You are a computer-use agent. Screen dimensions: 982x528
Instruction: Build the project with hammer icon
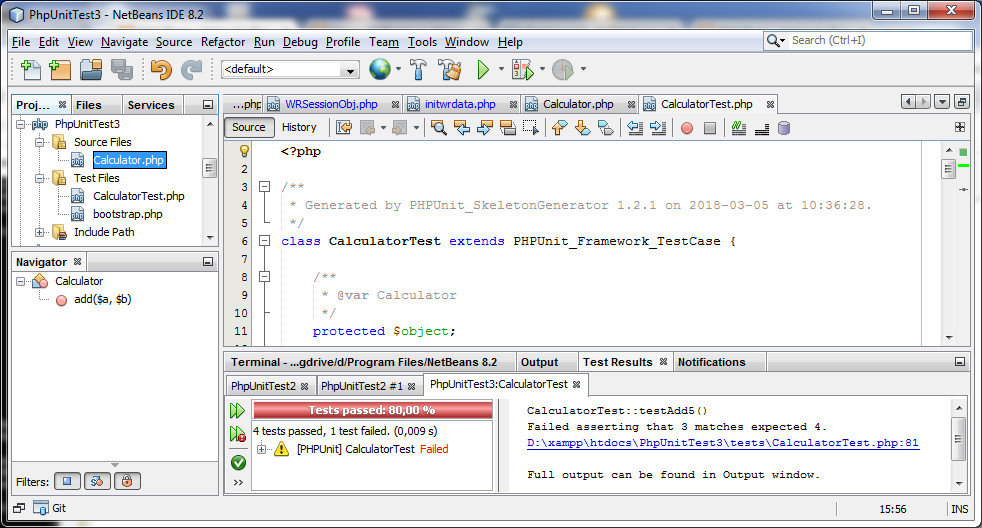coord(418,70)
